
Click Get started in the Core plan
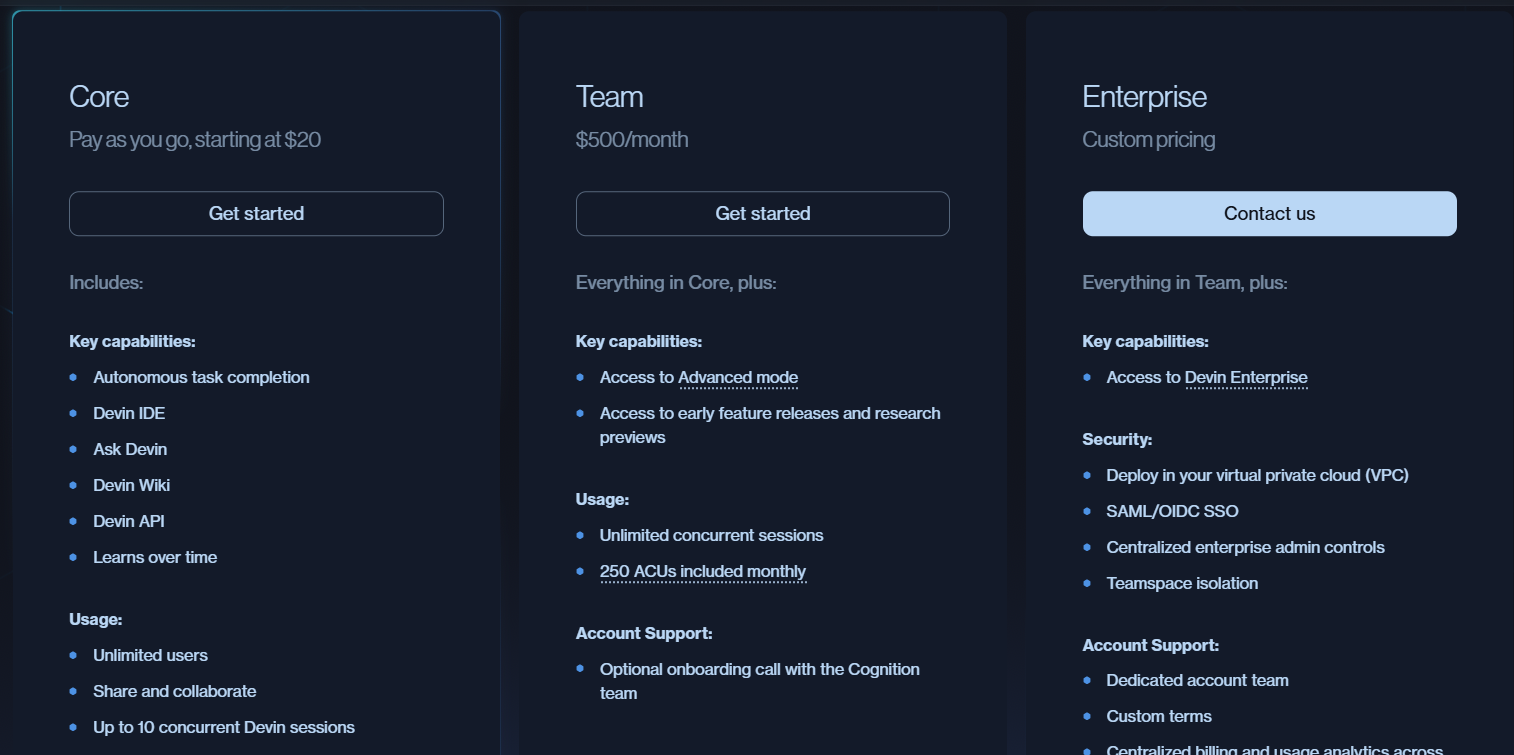(x=256, y=214)
